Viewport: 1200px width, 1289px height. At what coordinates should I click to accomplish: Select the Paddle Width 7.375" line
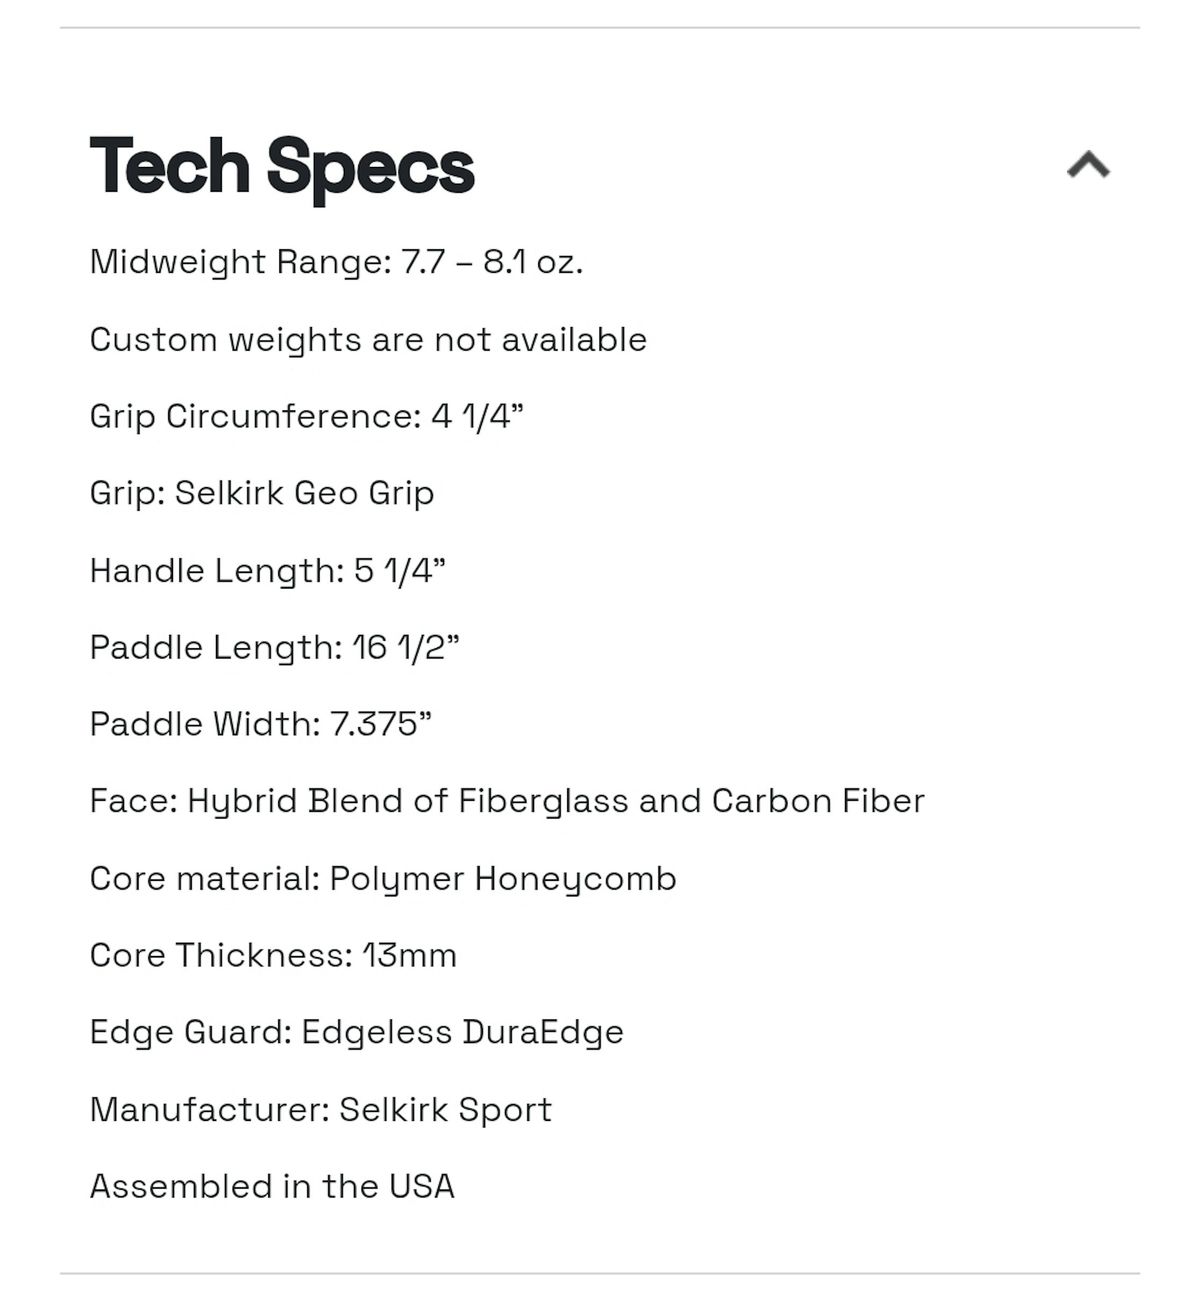coord(261,724)
